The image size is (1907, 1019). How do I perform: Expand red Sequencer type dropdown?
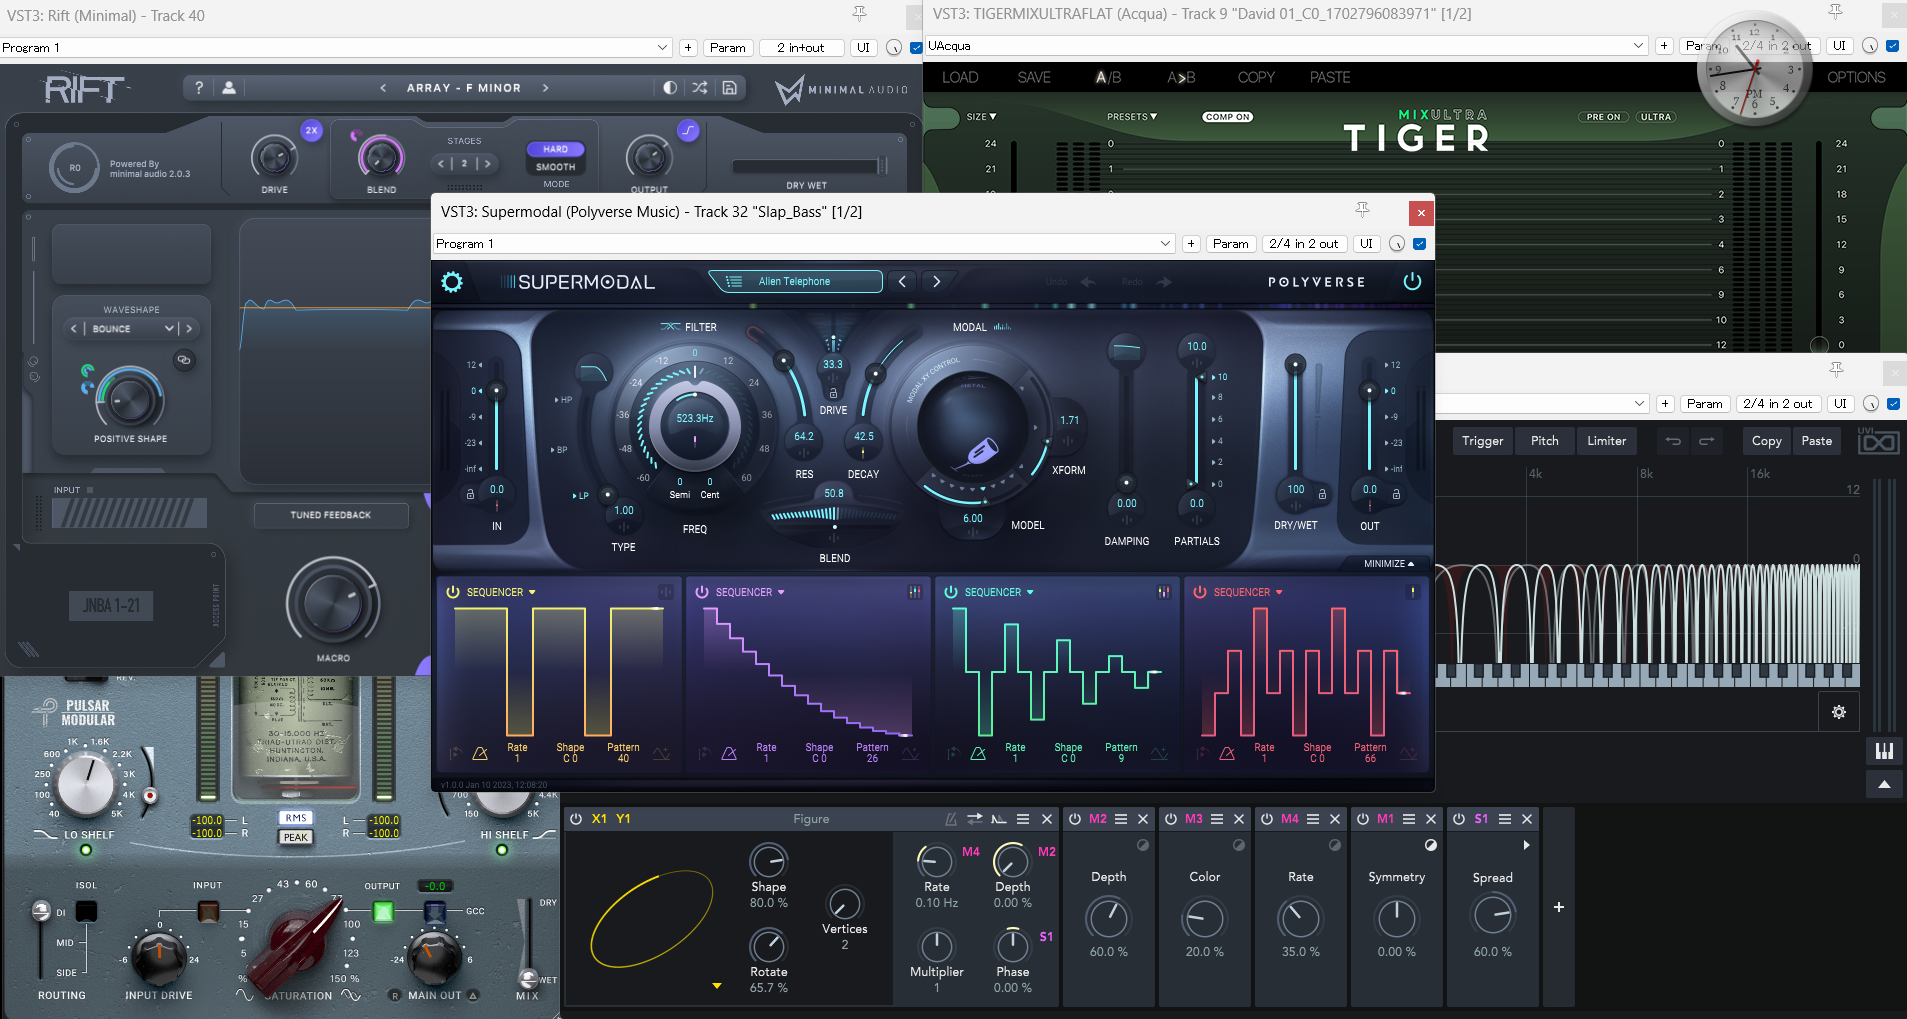(1279, 592)
